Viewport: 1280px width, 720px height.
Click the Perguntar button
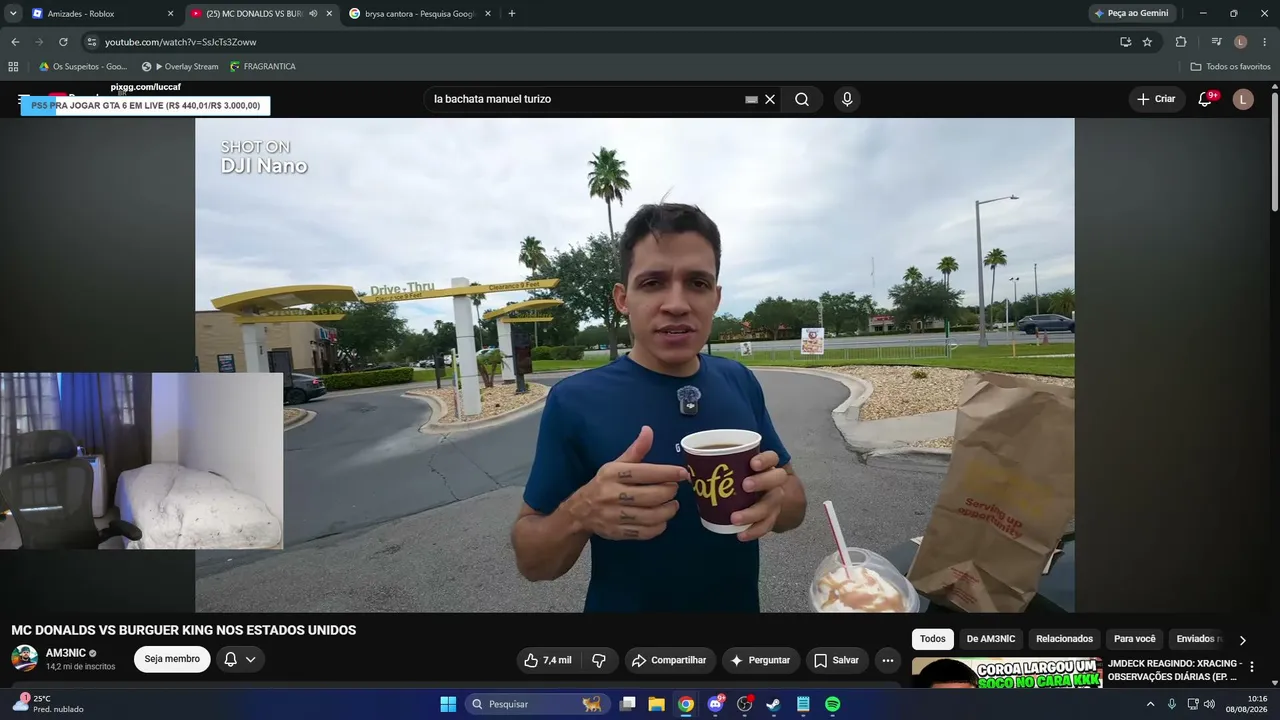point(760,660)
